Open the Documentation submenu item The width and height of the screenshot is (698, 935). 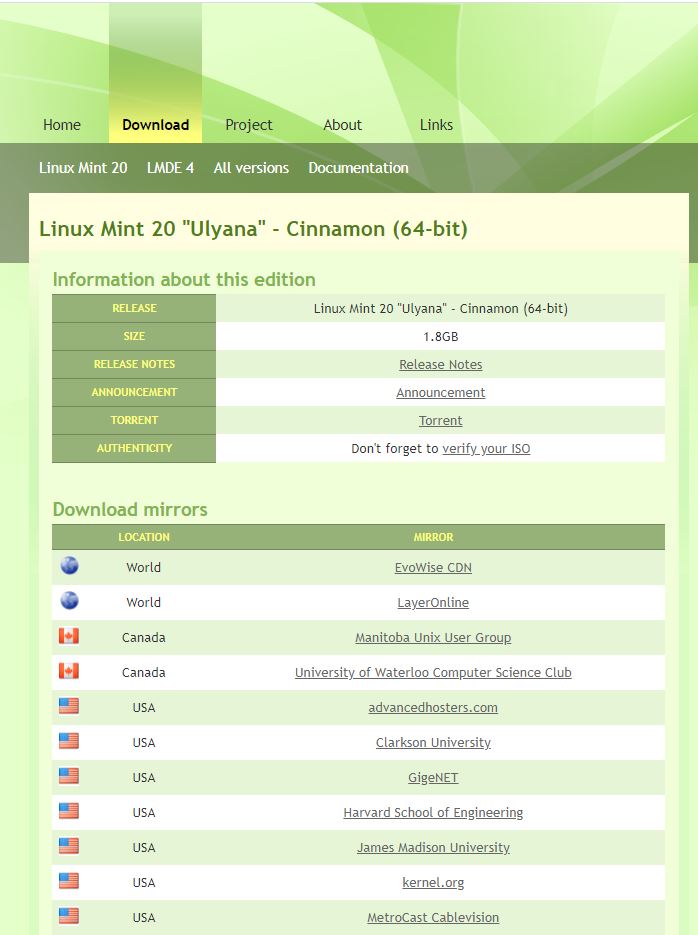(358, 168)
